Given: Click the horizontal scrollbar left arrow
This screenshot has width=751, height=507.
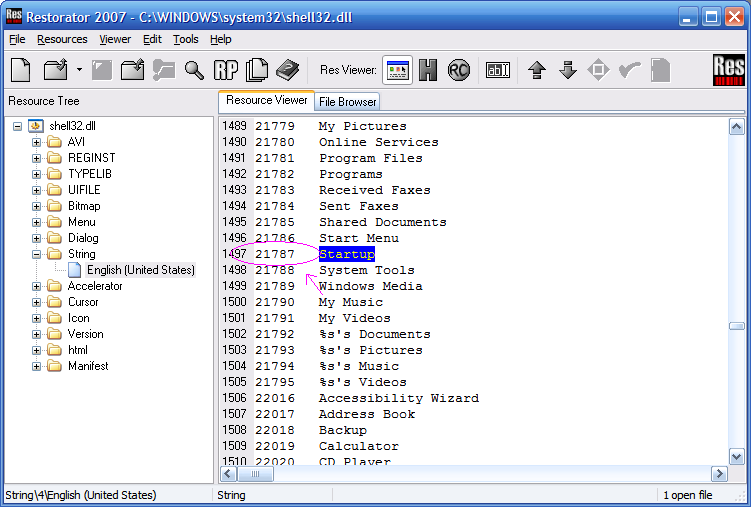Looking at the screenshot, I should point(228,474).
